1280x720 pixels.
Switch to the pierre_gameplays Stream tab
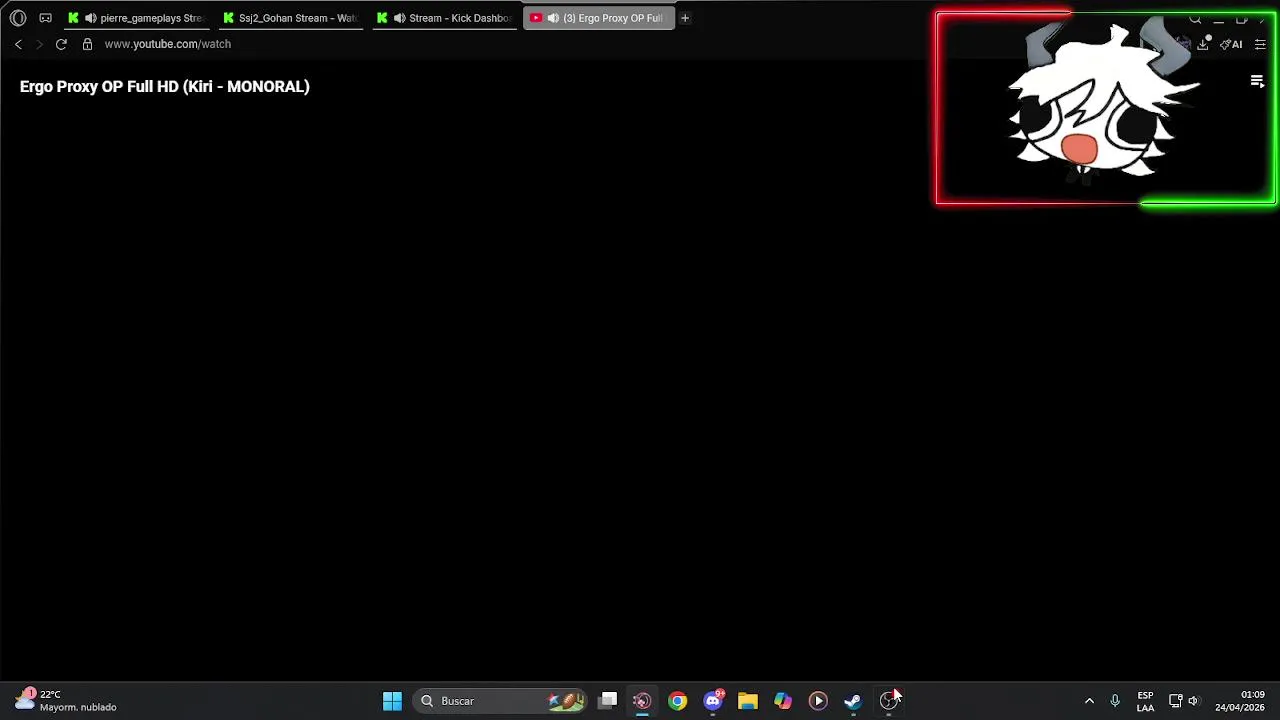(x=135, y=18)
